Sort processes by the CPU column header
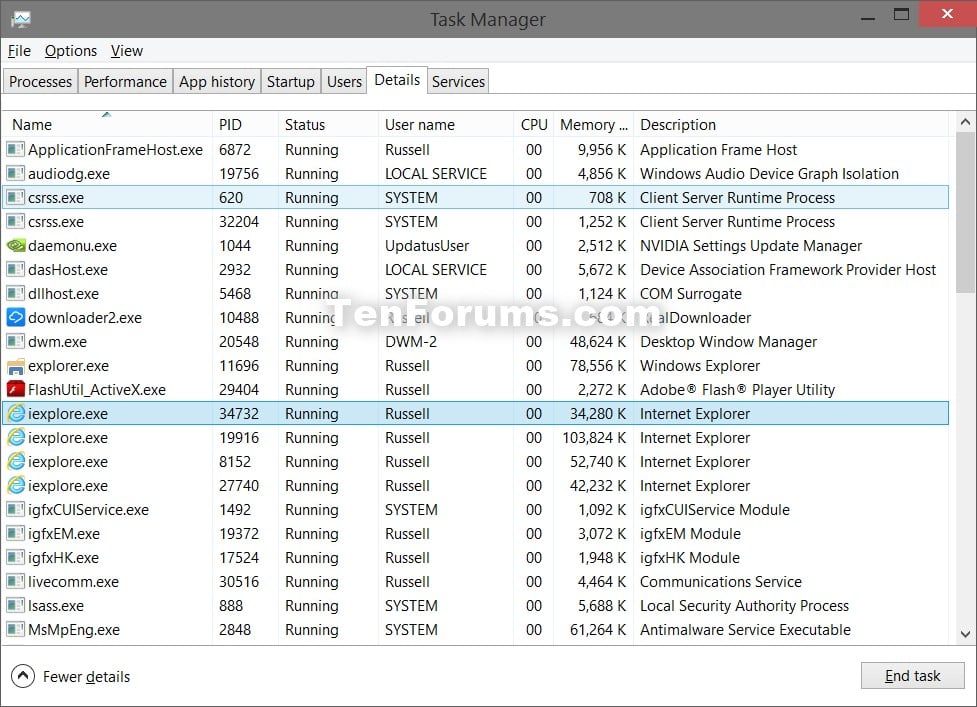This screenshot has height=707, width=977. tap(533, 124)
